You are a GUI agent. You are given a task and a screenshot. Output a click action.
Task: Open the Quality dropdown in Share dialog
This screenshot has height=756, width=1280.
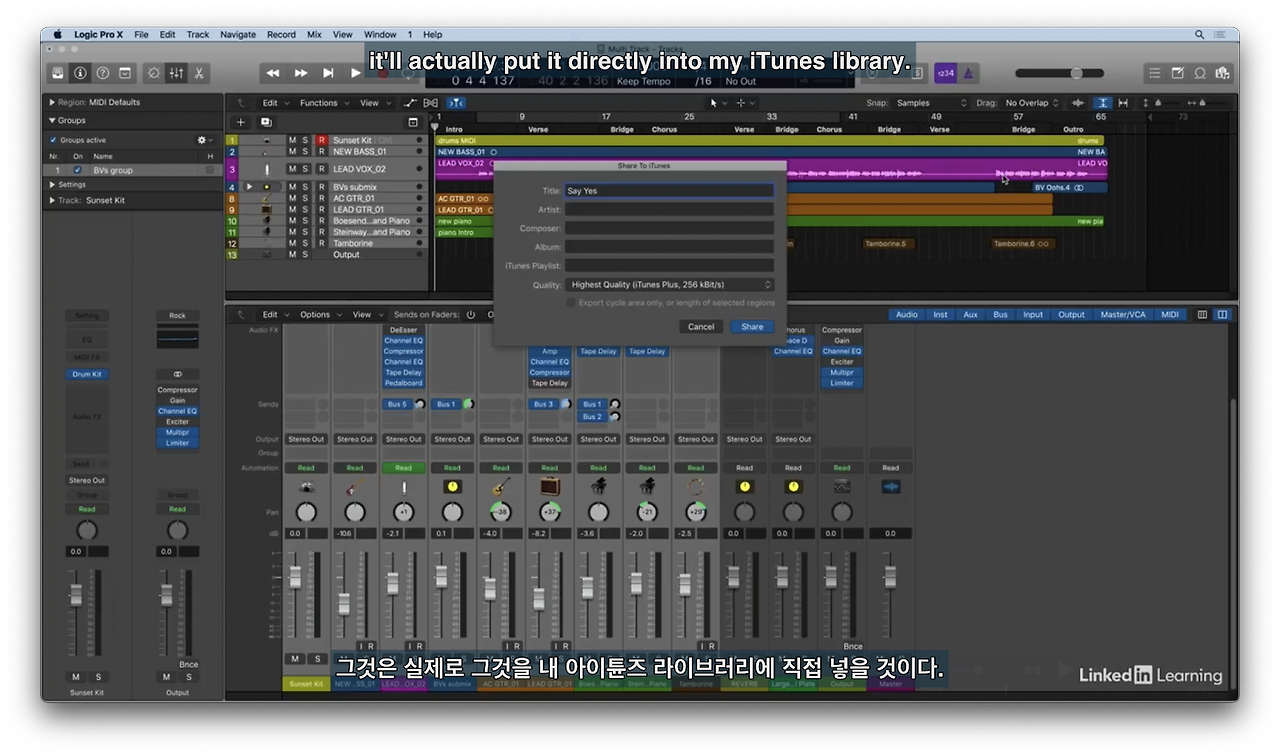pos(669,285)
